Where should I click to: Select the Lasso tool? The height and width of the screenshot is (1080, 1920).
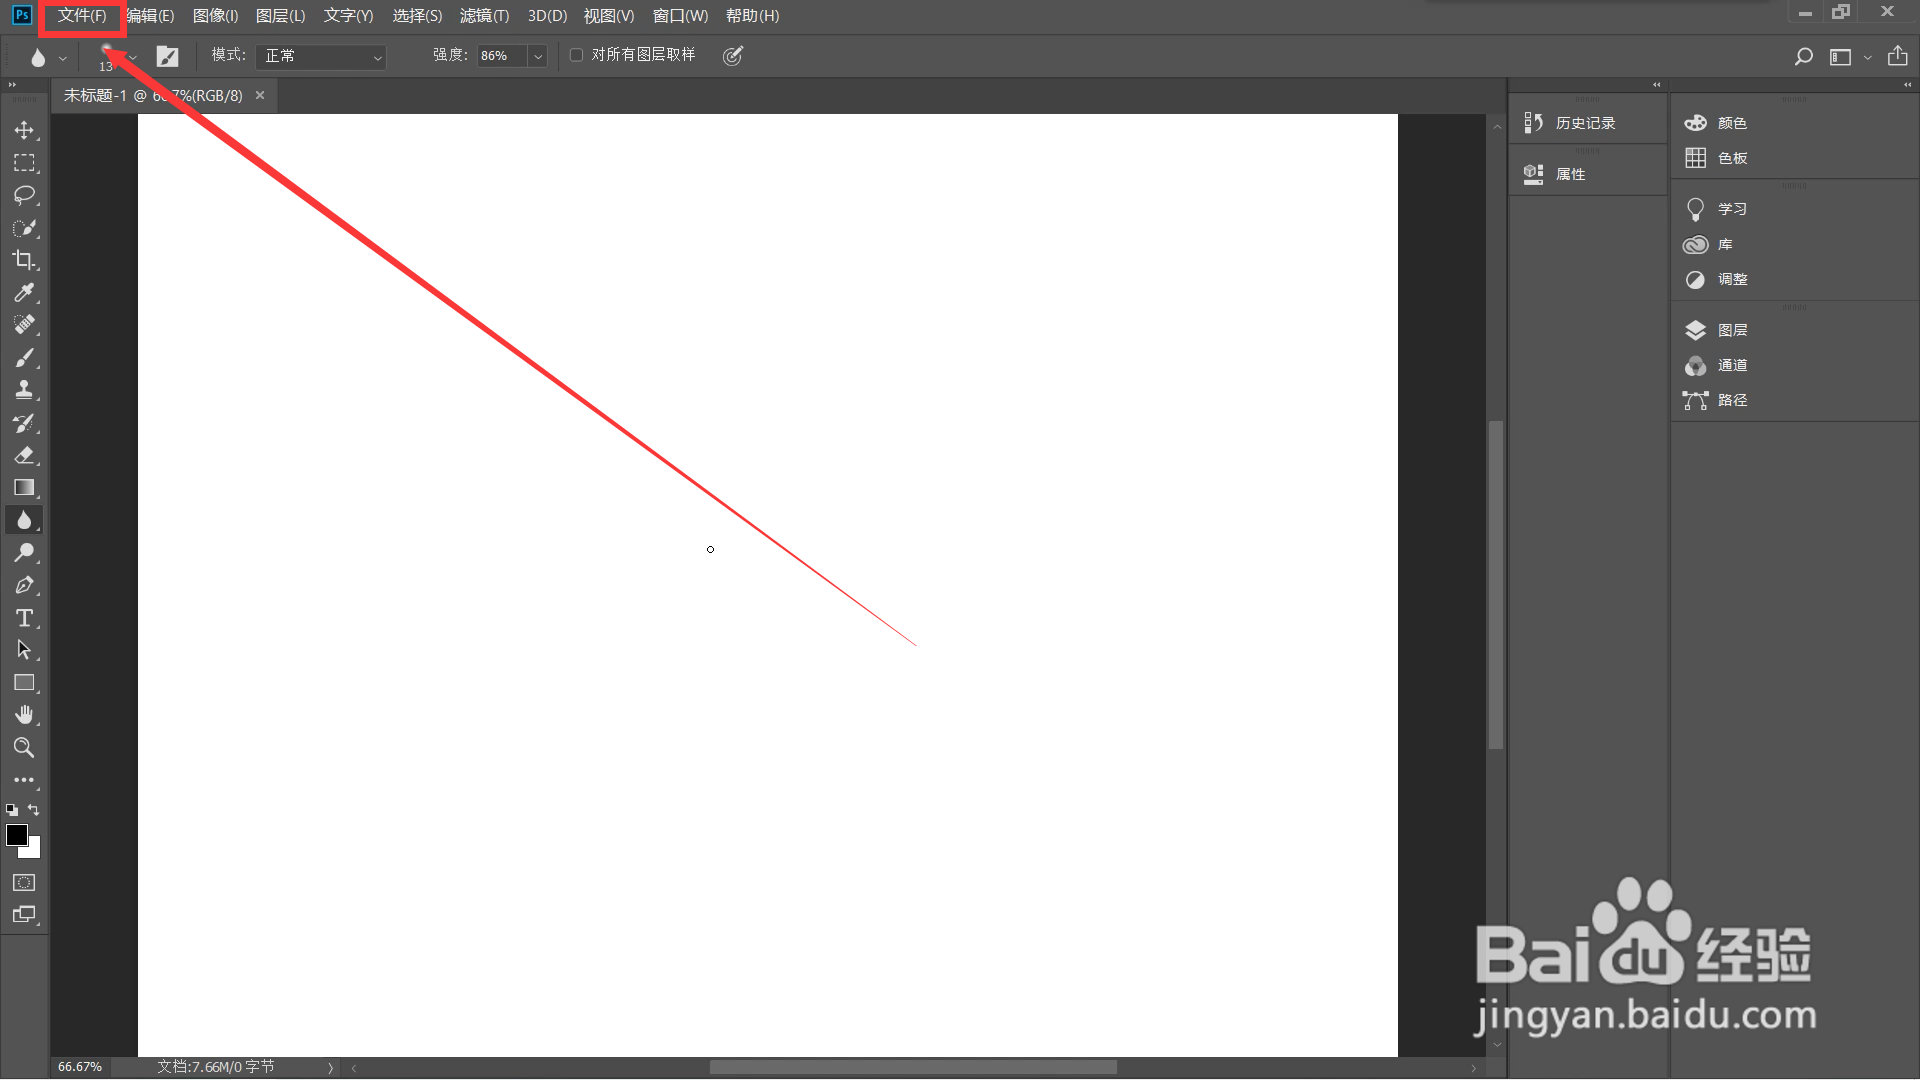click(24, 195)
